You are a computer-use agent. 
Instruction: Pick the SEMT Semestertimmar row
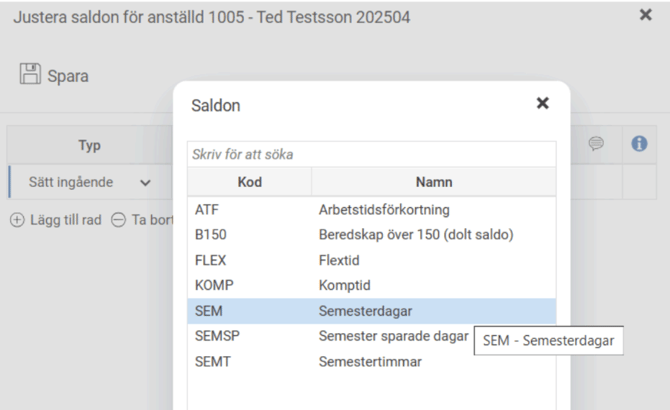370,361
